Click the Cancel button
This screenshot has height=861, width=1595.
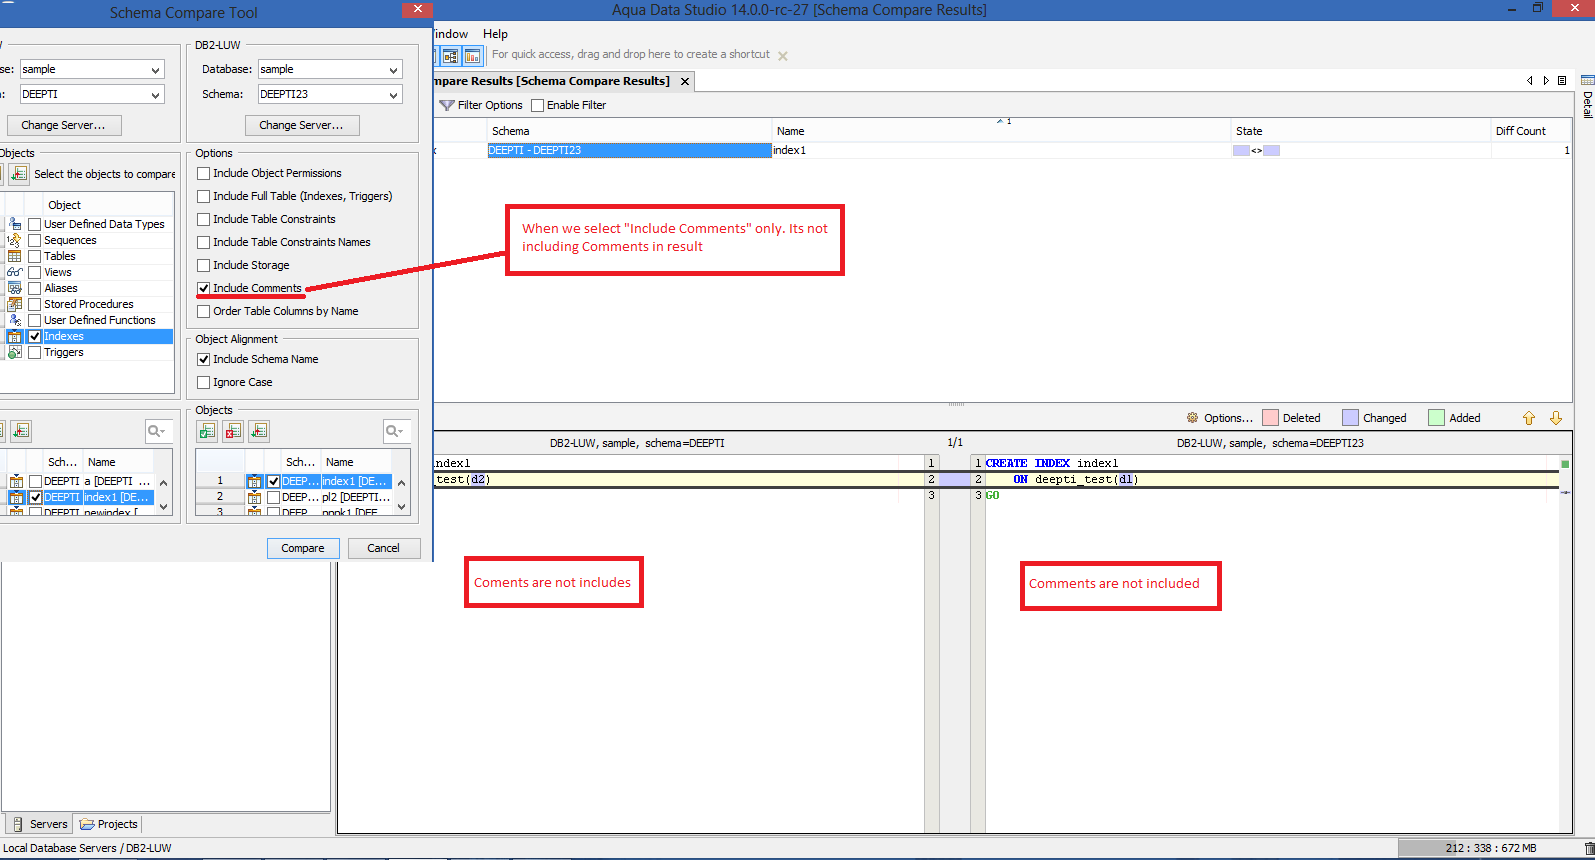(x=383, y=548)
